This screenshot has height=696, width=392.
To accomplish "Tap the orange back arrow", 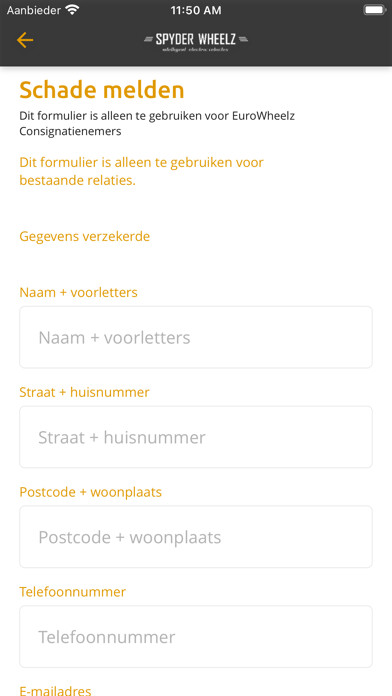I will [25, 40].
